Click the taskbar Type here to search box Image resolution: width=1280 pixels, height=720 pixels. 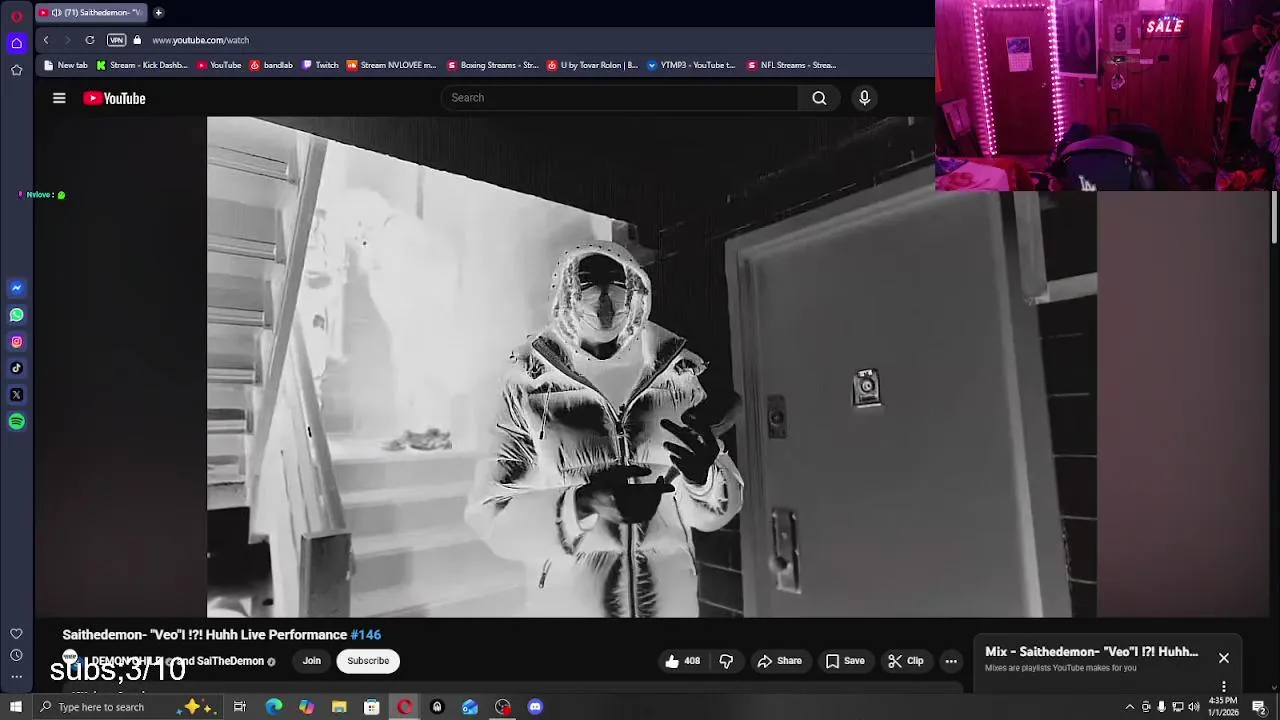click(124, 707)
